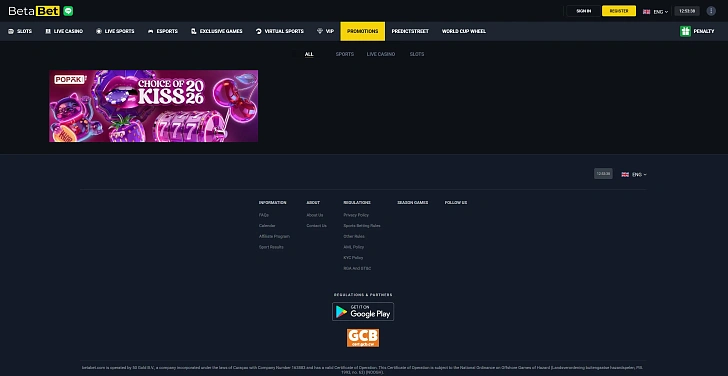This screenshot has width=728, height=376.
Task: Open the AML Policy link
Action: click(354, 247)
